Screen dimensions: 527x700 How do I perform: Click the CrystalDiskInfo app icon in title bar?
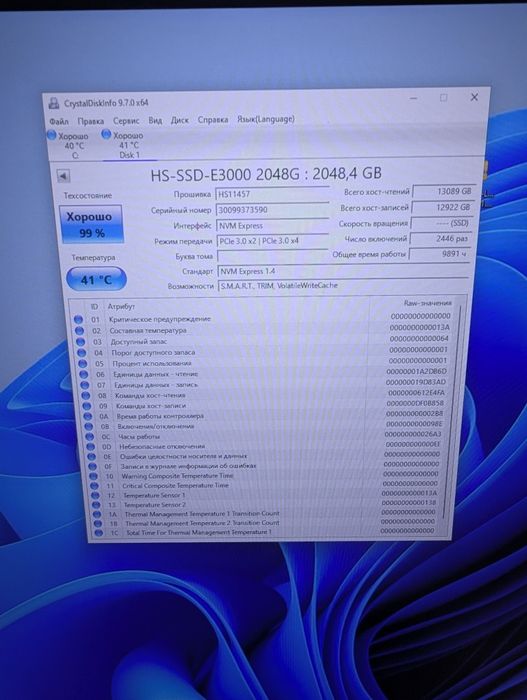click(54, 104)
